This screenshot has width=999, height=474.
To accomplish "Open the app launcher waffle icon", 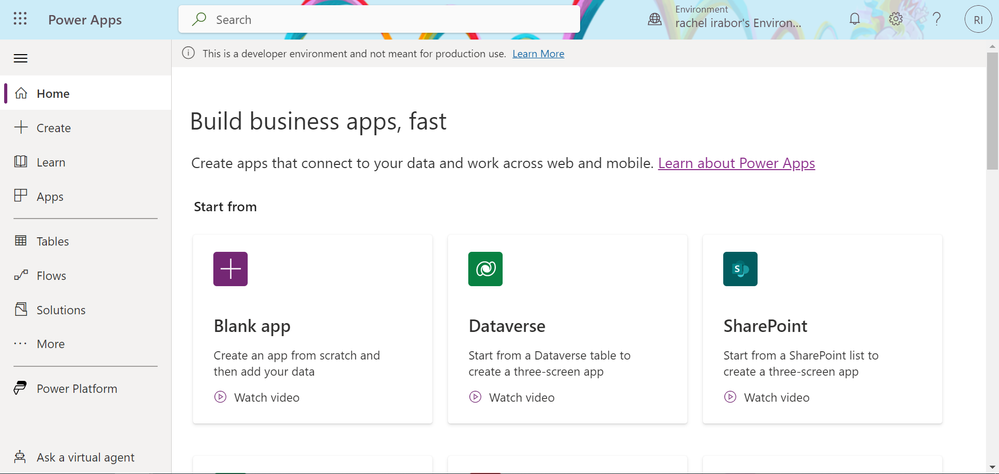I will point(20,19).
